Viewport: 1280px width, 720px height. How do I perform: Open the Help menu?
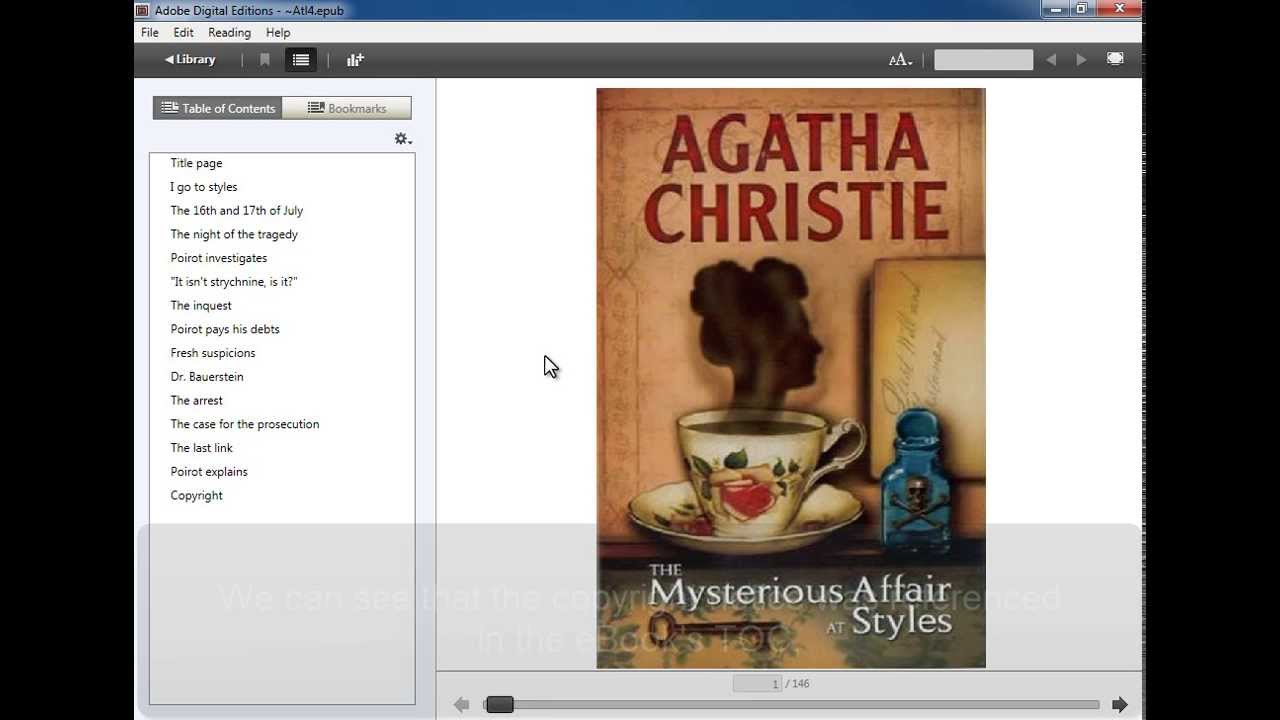tap(278, 33)
